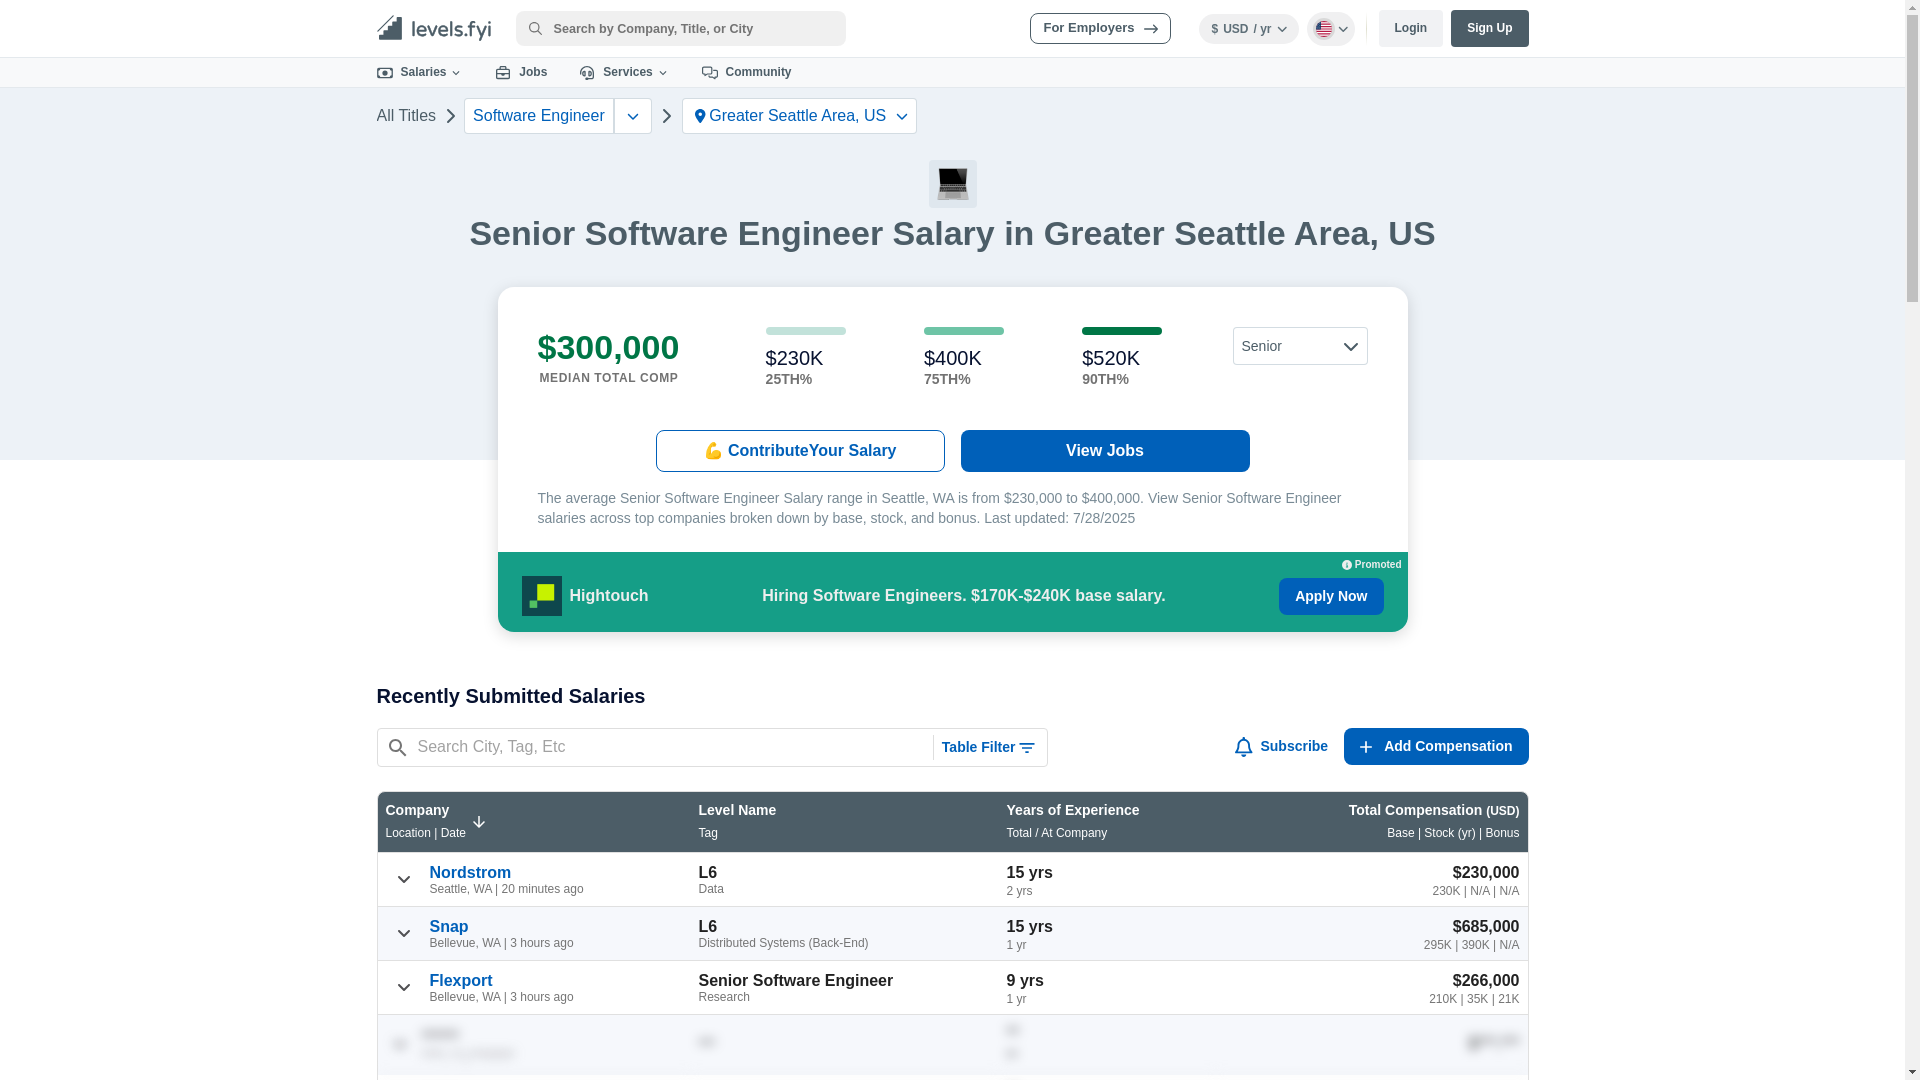This screenshot has width=1920, height=1080.
Task: Sort by Company column arrow icon
Action: click(479, 822)
